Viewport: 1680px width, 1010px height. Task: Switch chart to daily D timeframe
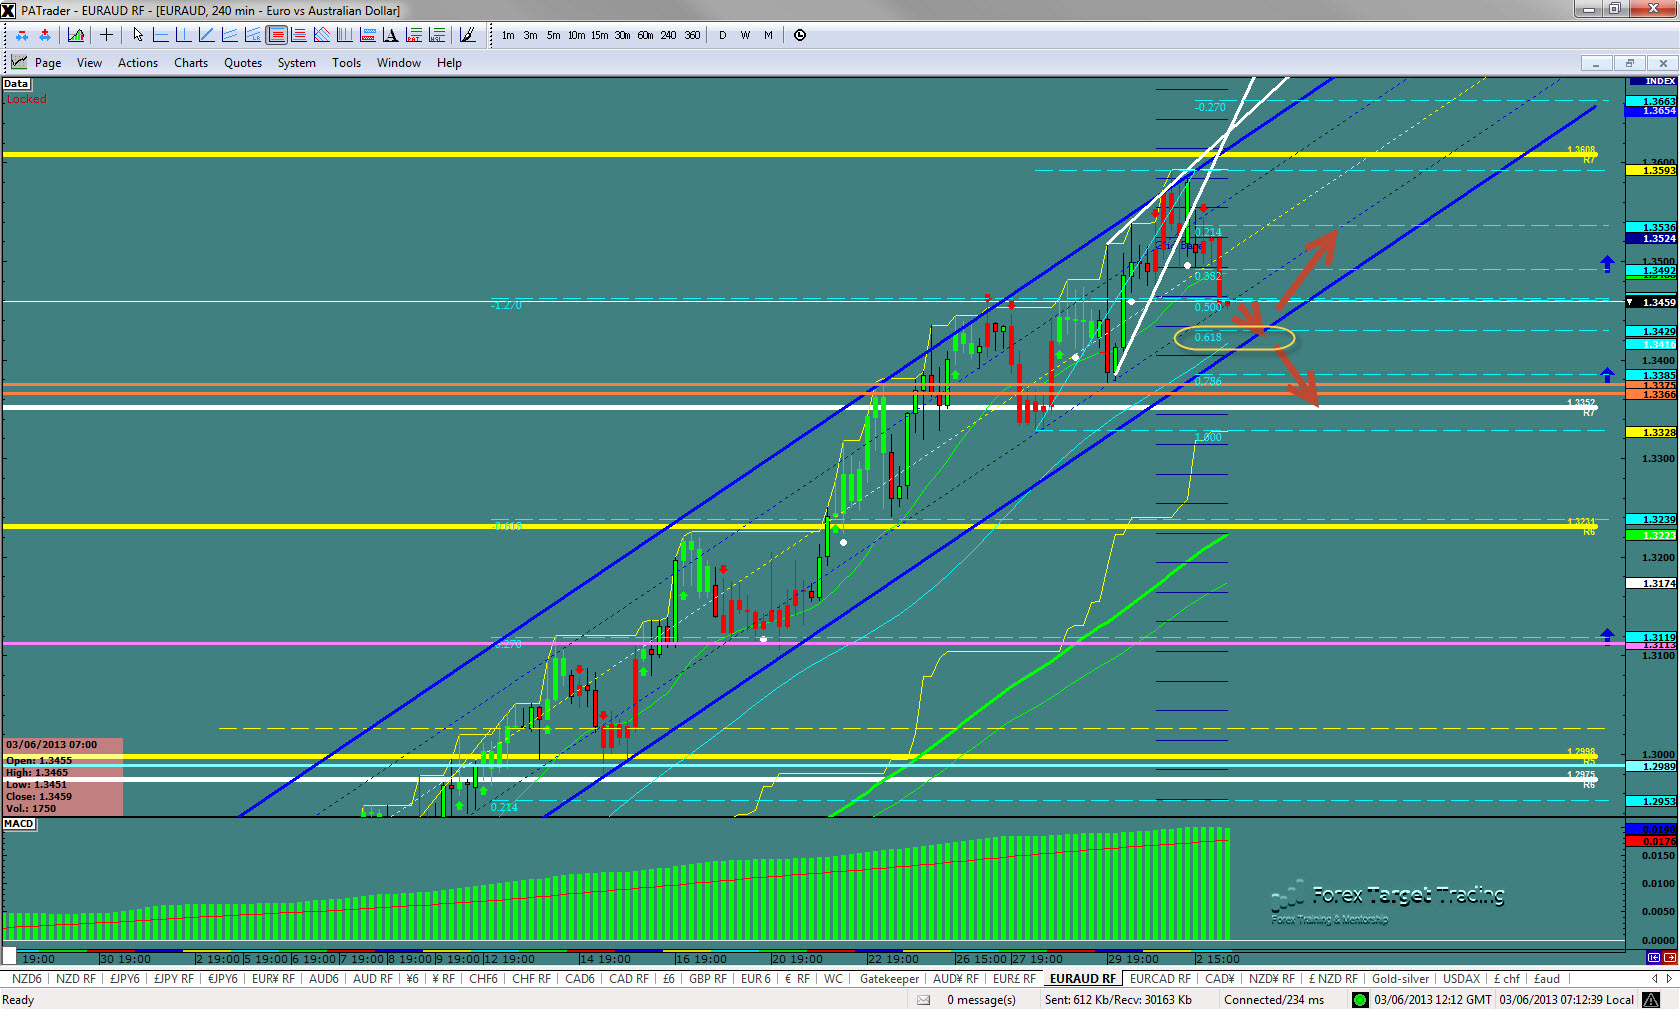click(x=722, y=35)
